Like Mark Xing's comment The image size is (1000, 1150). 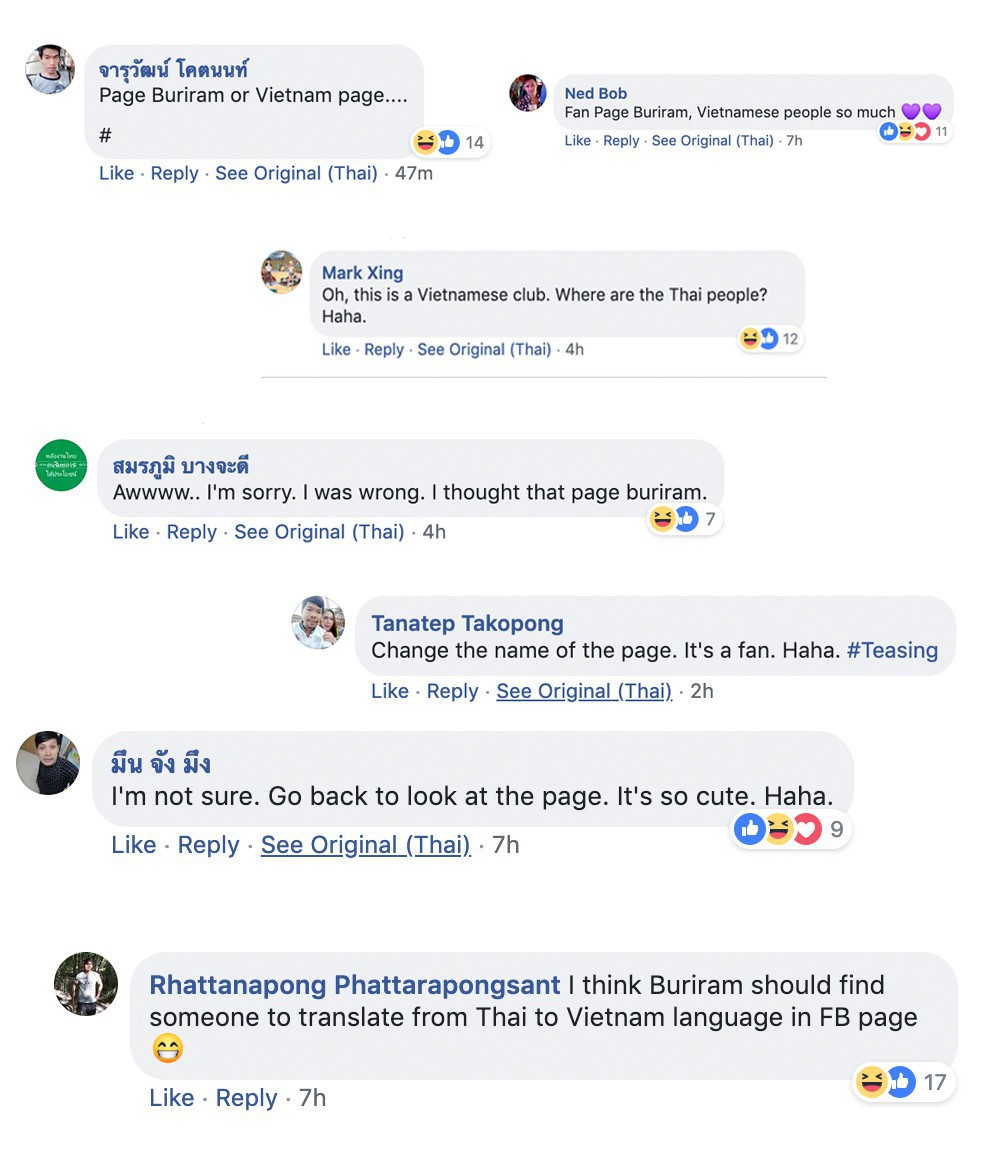tap(336, 349)
